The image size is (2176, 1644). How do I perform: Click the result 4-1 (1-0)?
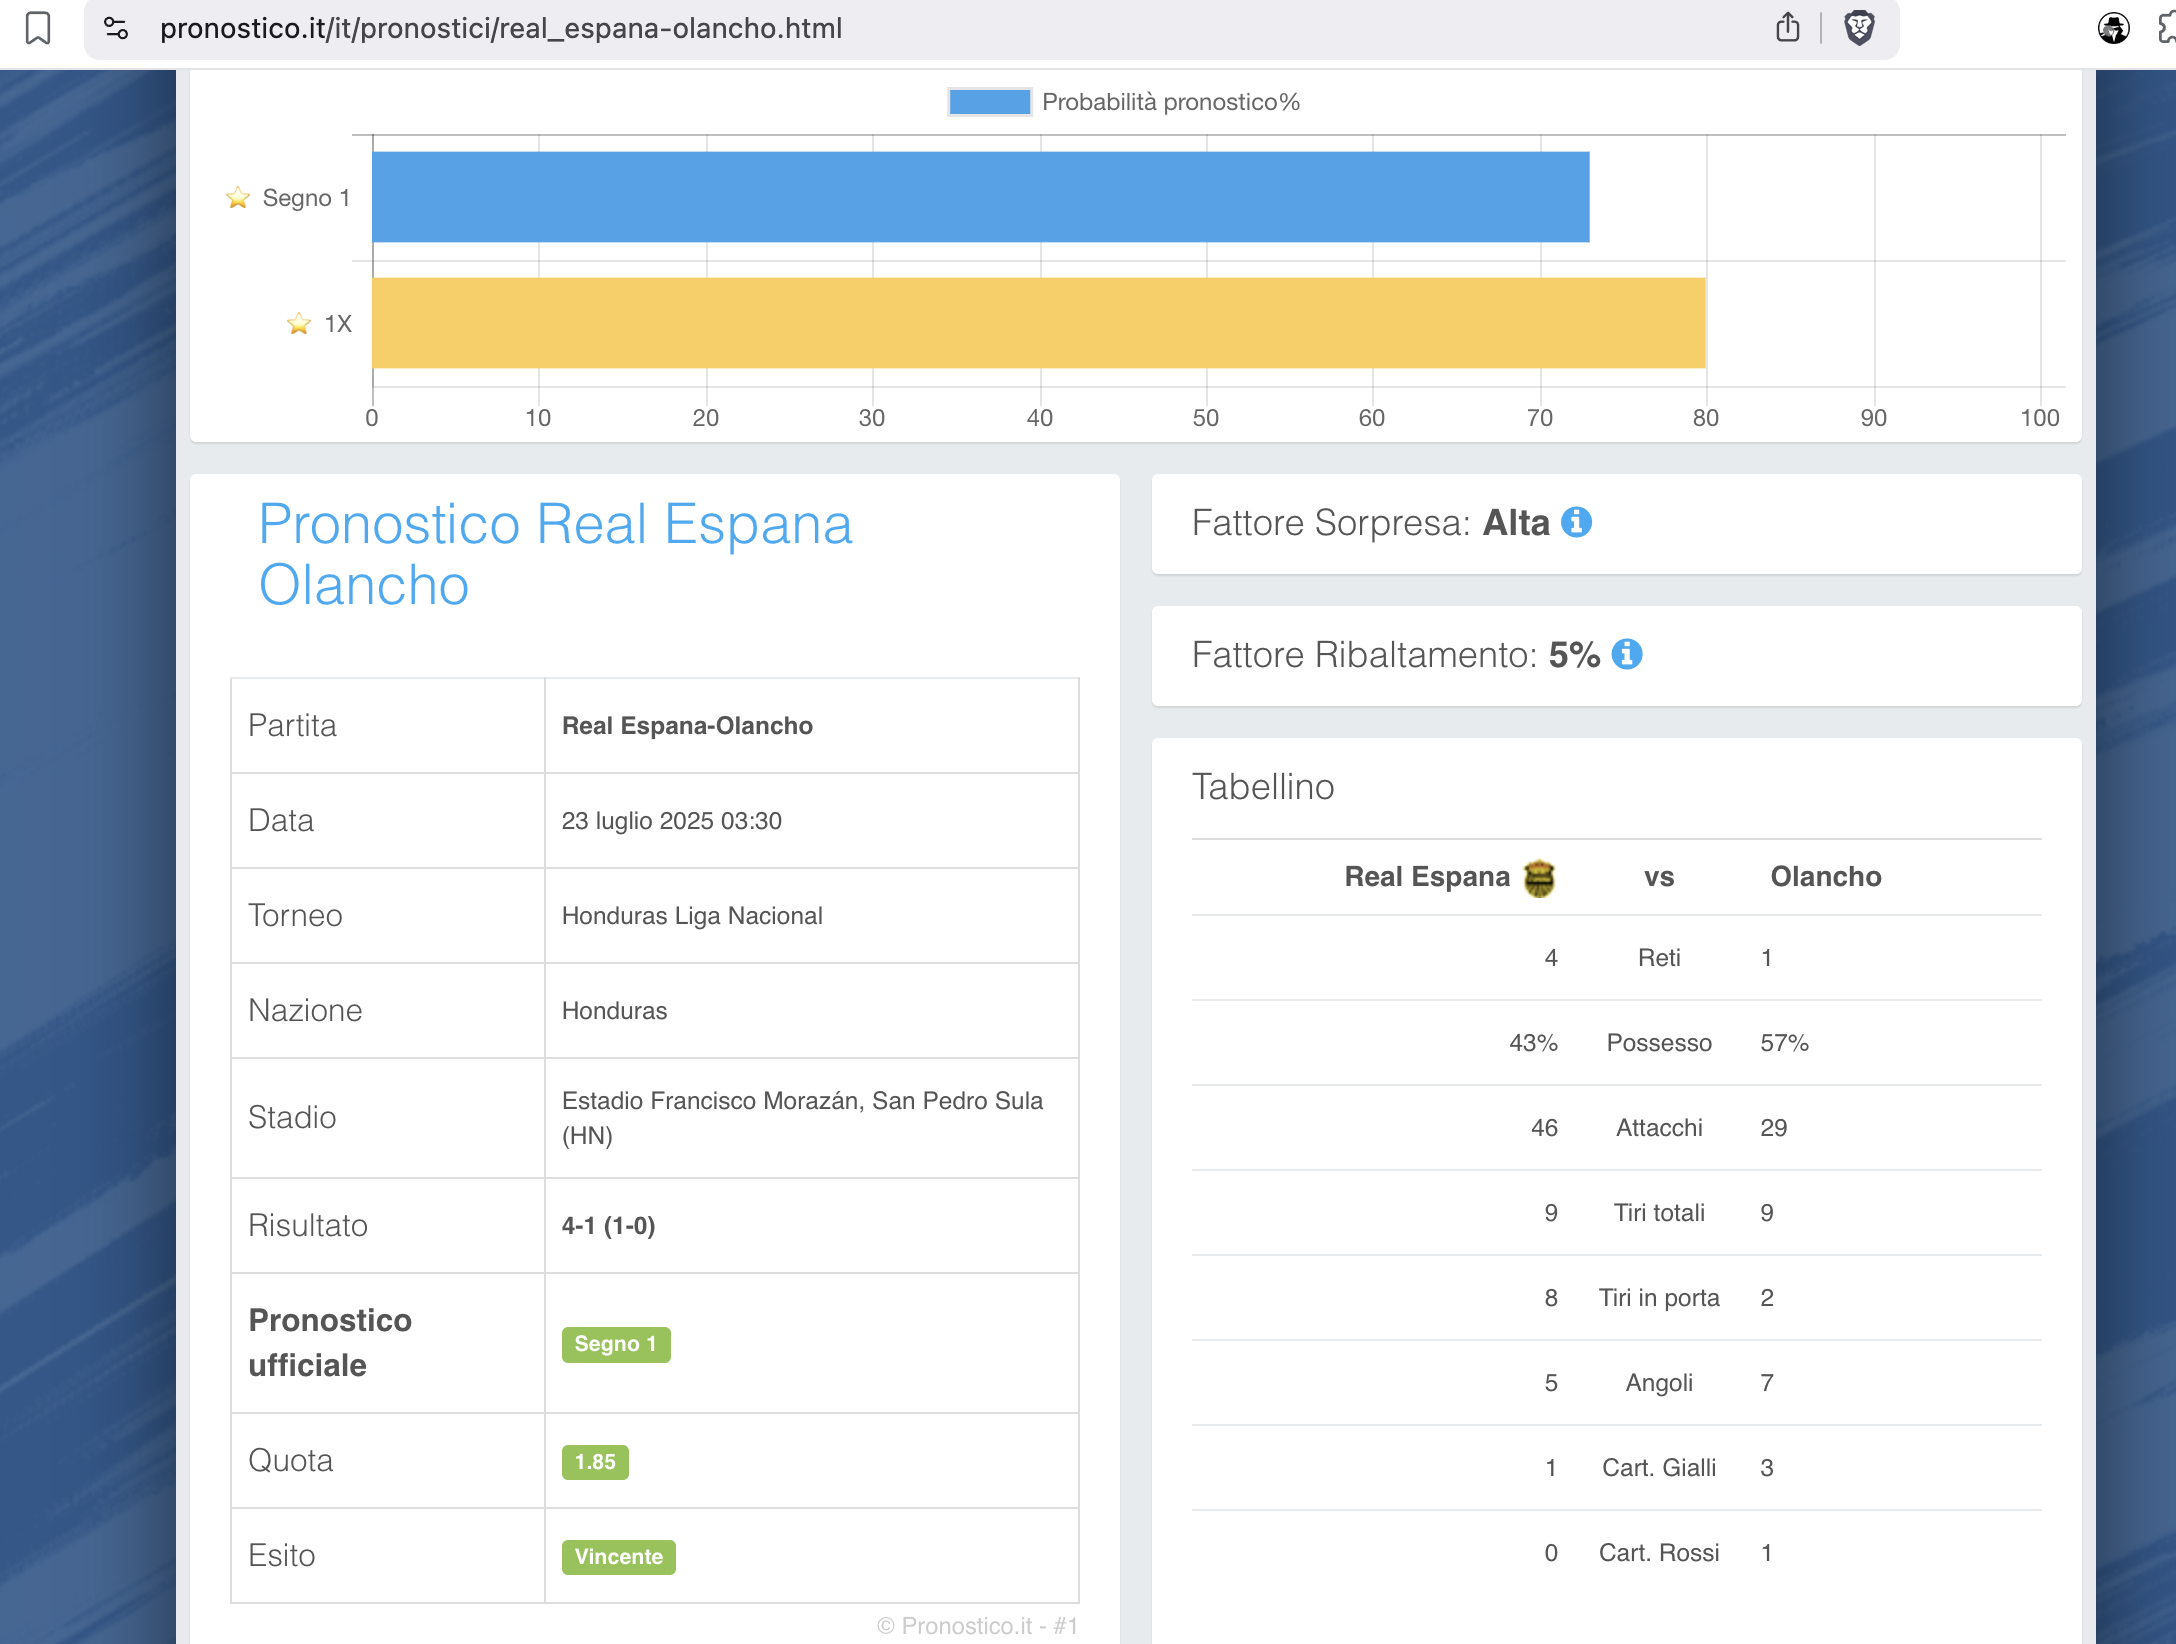(608, 1226)
